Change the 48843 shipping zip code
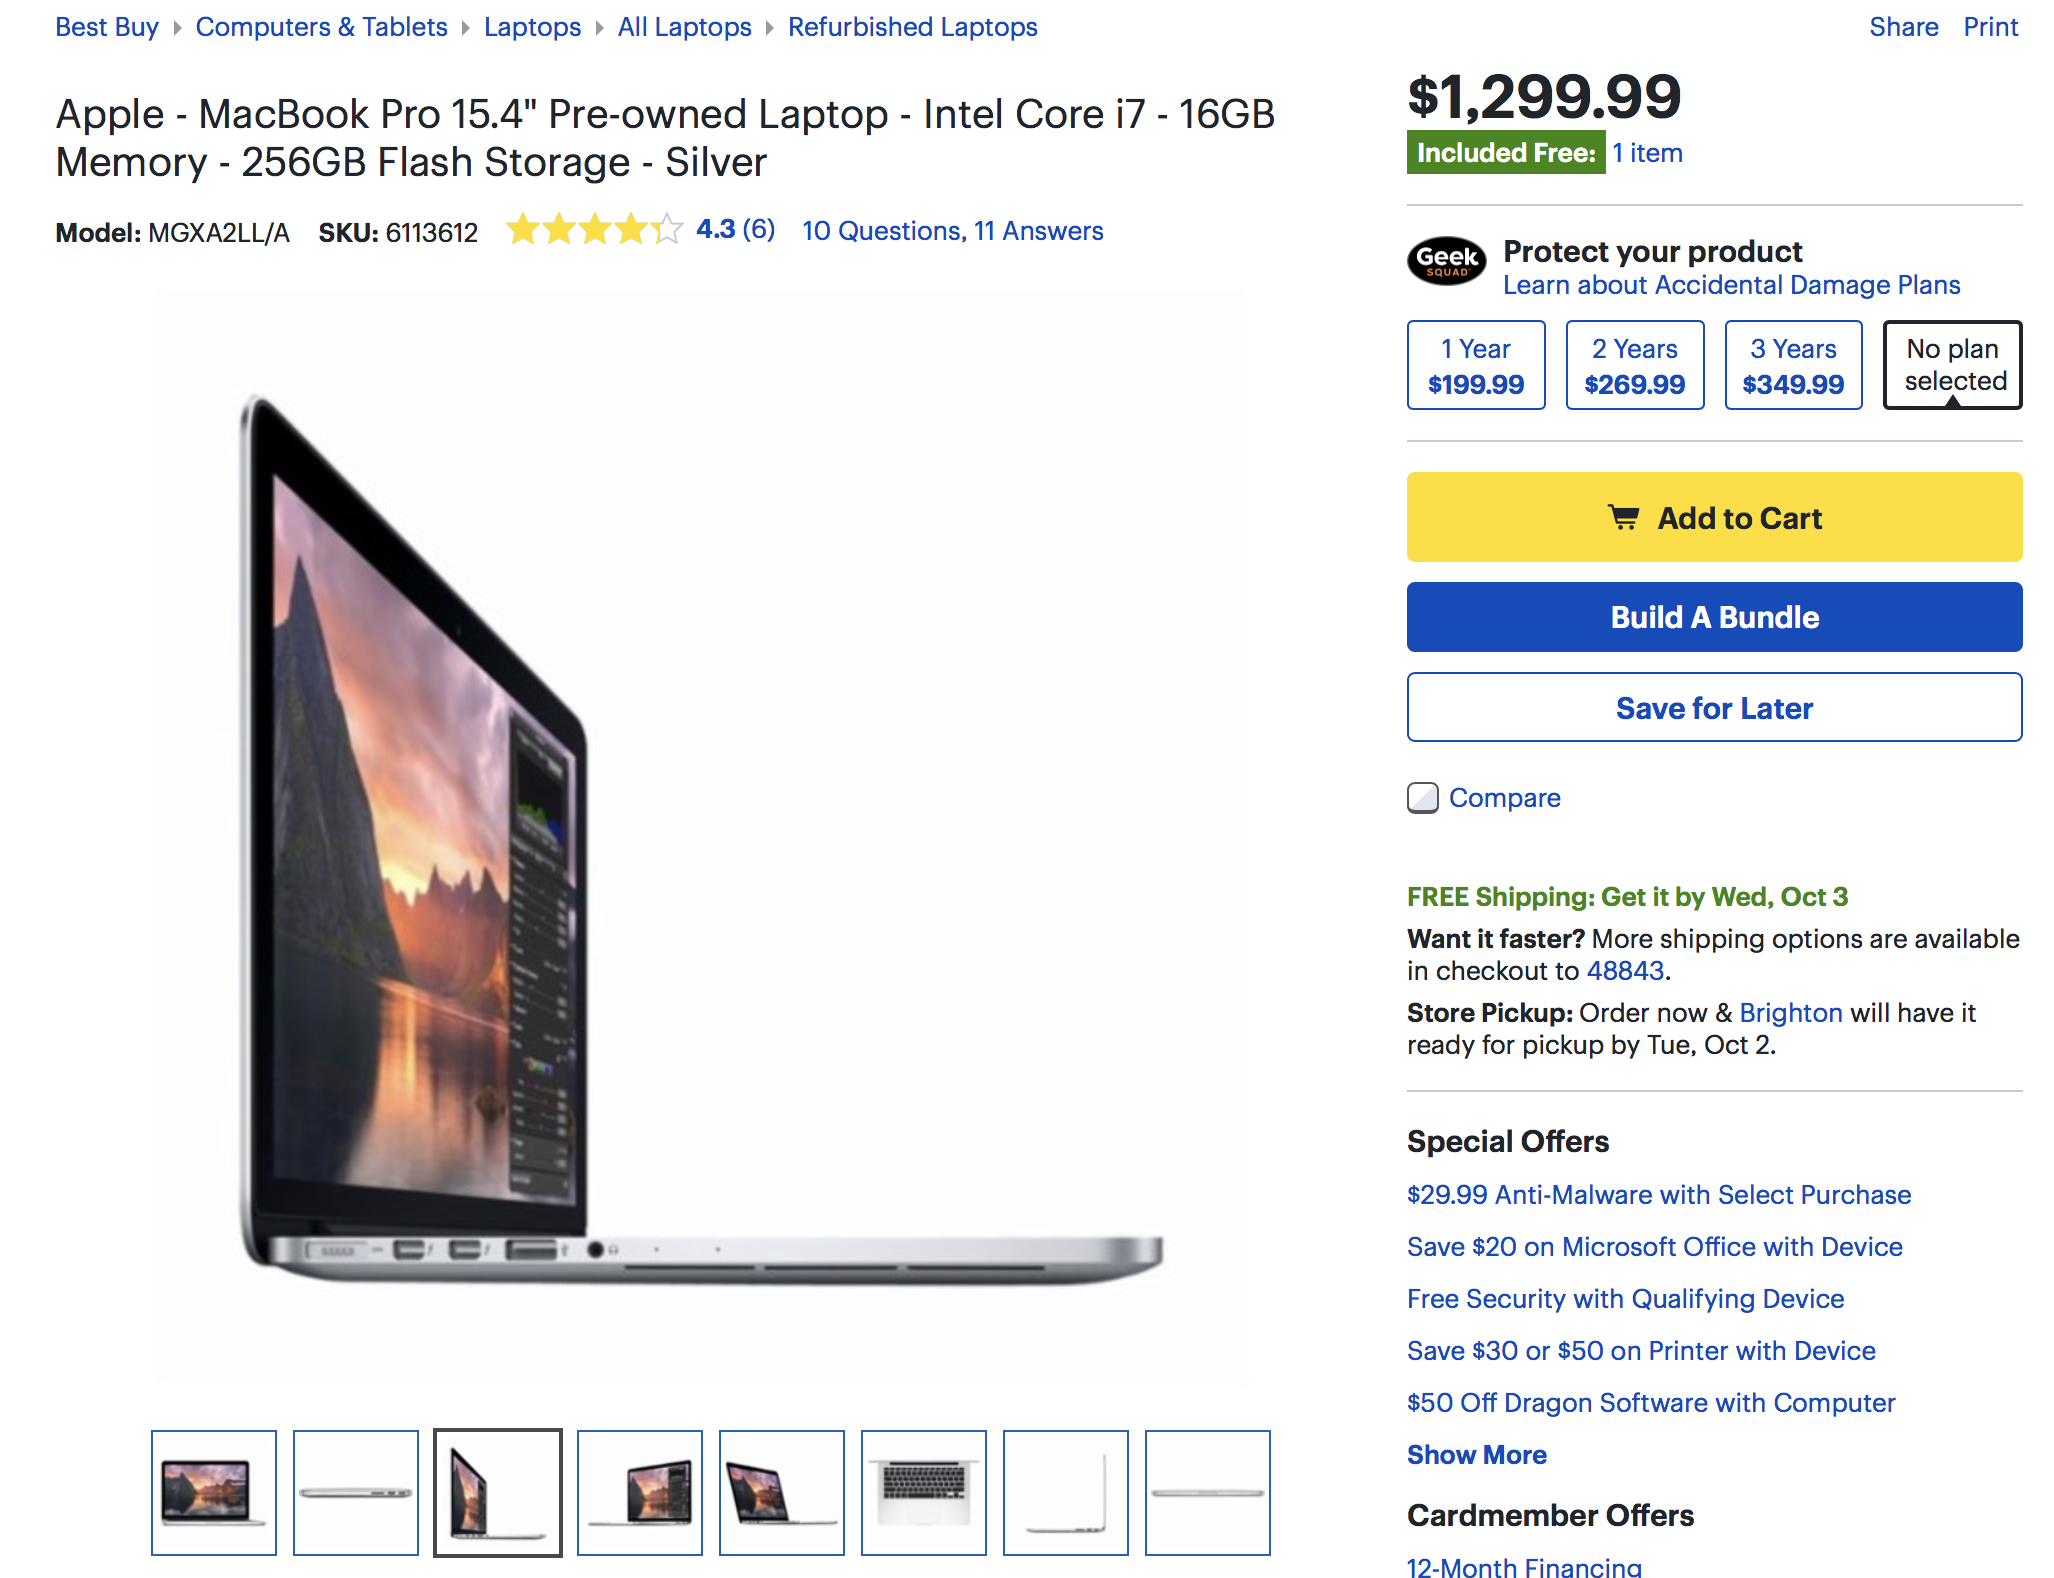The width and height of the screenshot is (2054, 1578). click(1625, 970)
